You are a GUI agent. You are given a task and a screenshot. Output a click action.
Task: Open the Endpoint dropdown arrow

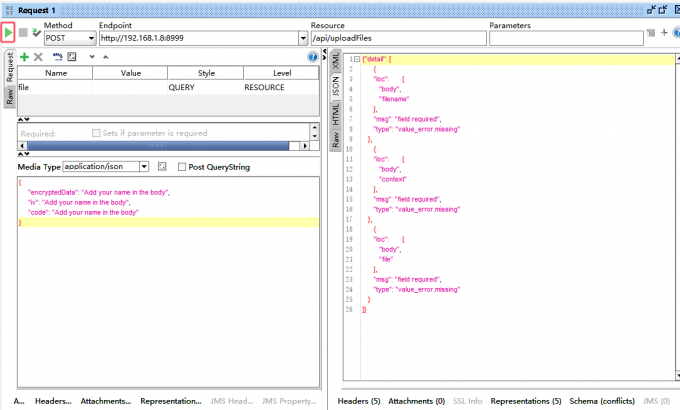[303, 38]
